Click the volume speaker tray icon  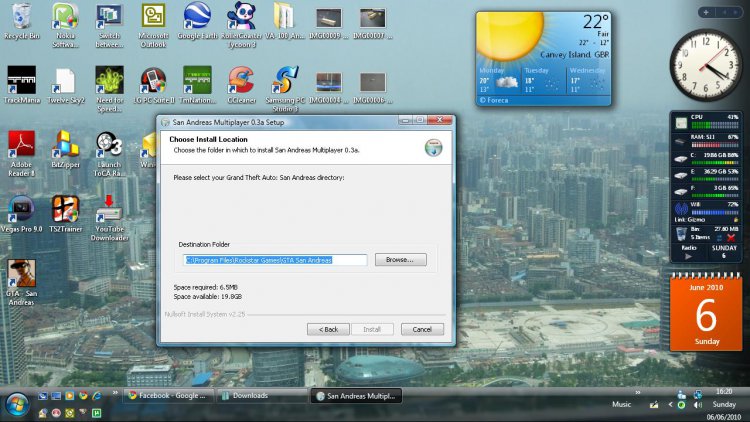[698, 405]
